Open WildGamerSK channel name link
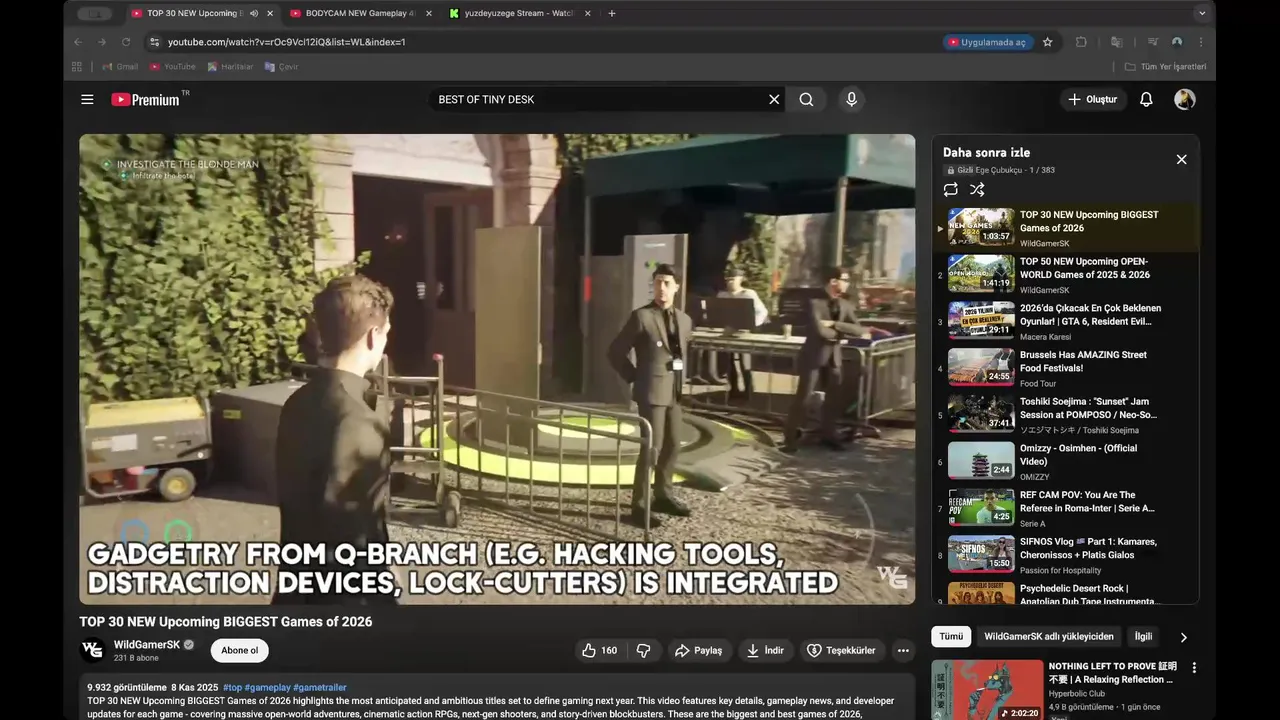Viewport: 1280px width, 720px height. (x=147, y=645)
